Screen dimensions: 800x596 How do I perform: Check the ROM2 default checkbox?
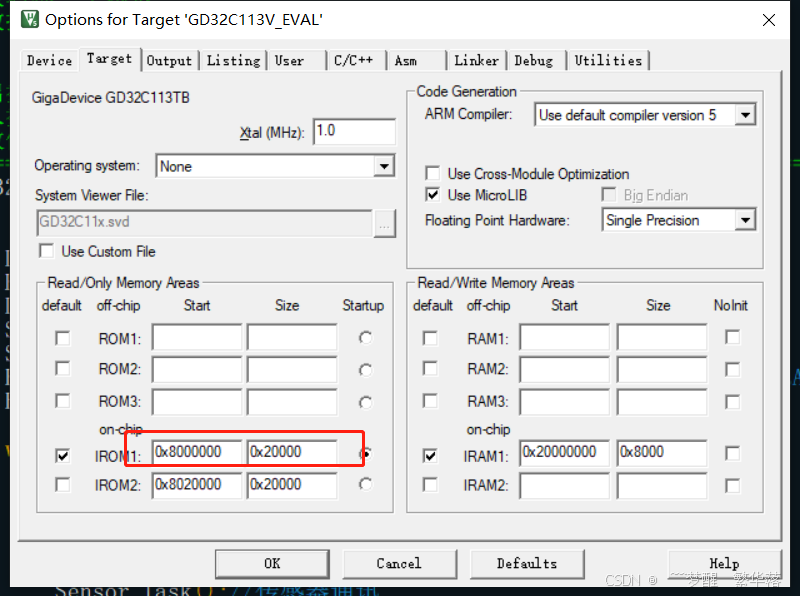[63, 368]
